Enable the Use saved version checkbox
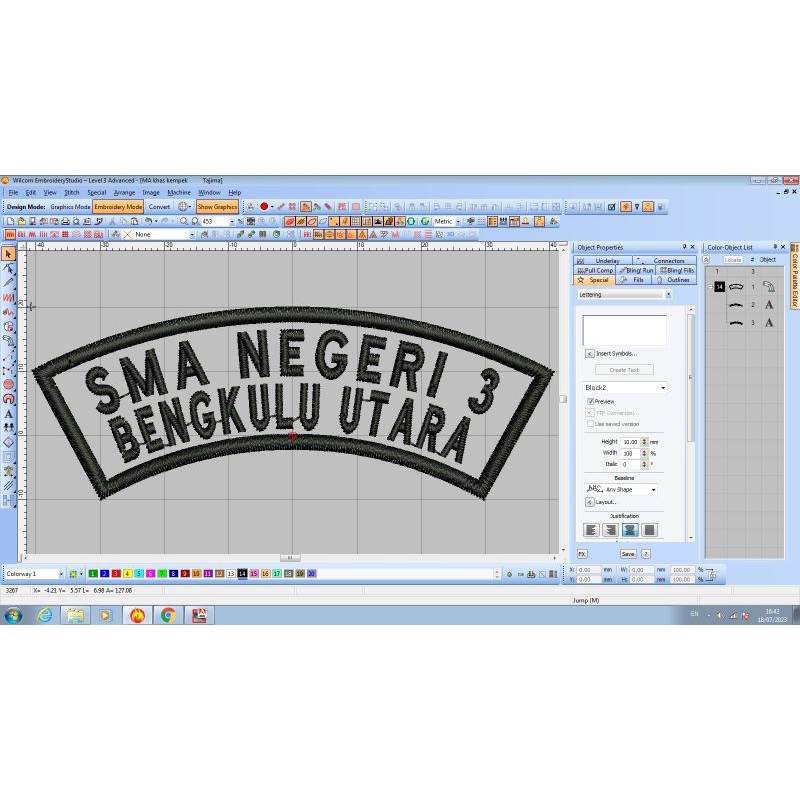This screenshot has width=800, height=800. tap(589, 424)
